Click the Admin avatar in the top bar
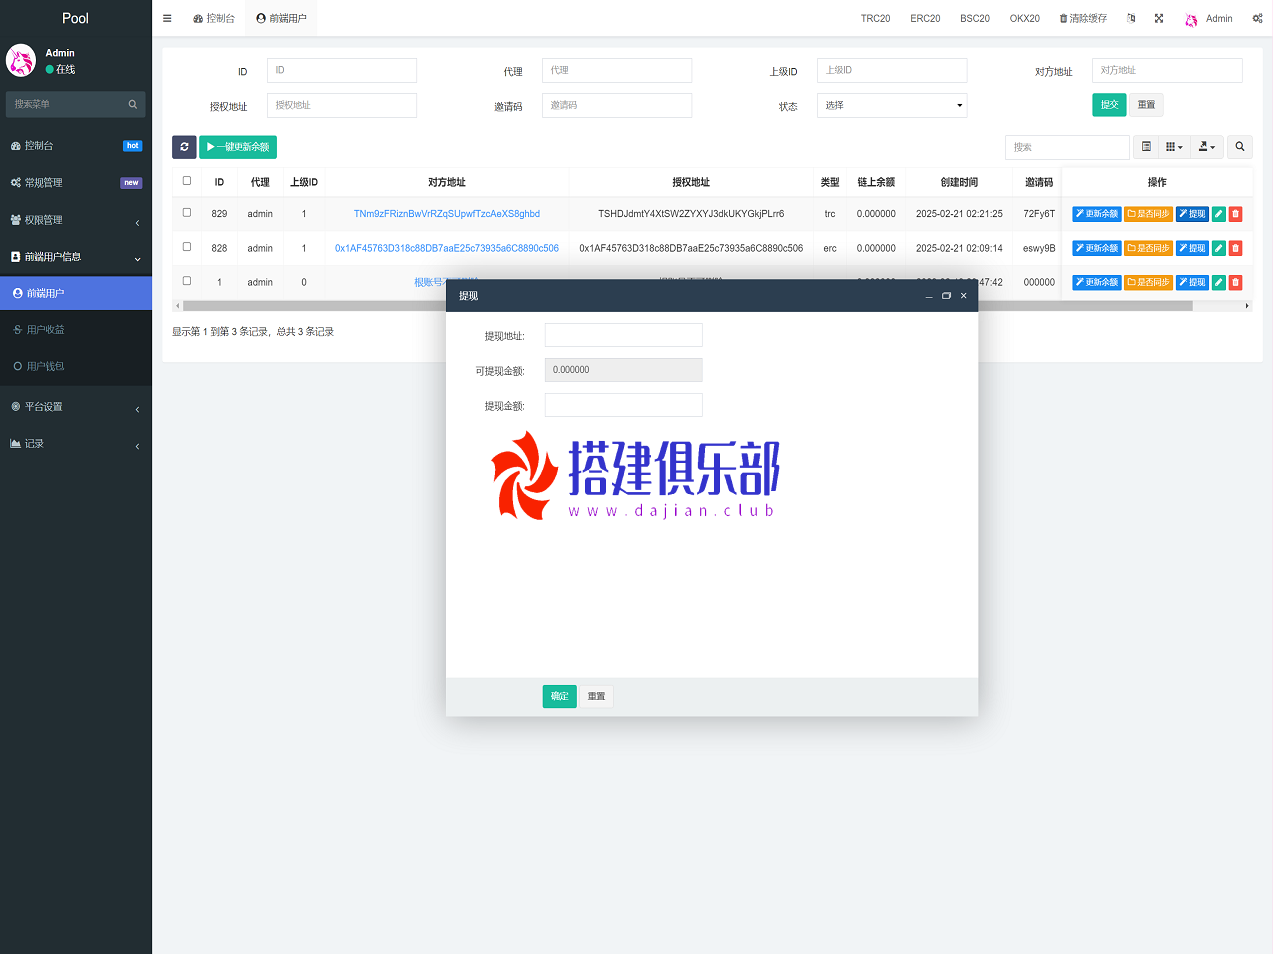This screenshot has height=954, width=1273. coord(1191,19)
